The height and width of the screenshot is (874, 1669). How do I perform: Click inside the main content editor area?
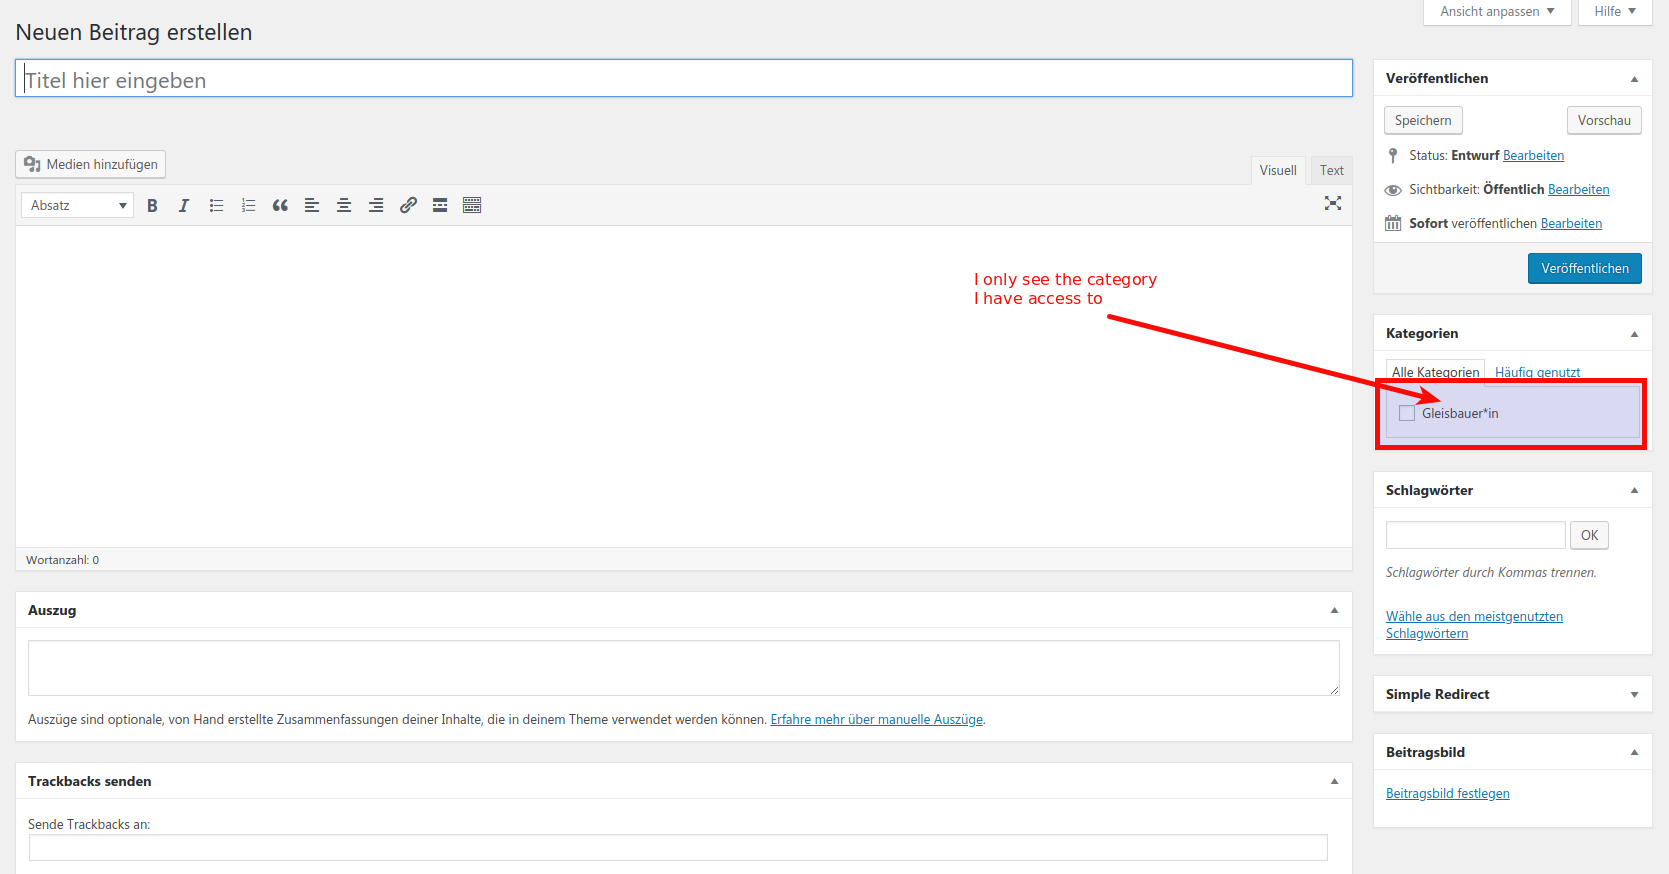[x=684, y=386]
